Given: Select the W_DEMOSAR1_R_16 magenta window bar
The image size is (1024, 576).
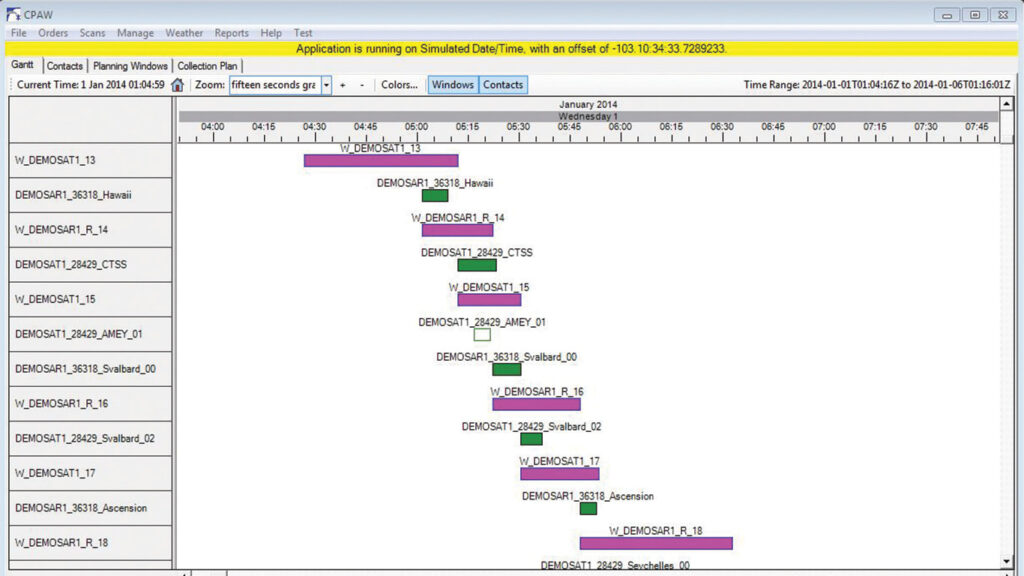Looking at the screenshot, I should click(536, 404).
